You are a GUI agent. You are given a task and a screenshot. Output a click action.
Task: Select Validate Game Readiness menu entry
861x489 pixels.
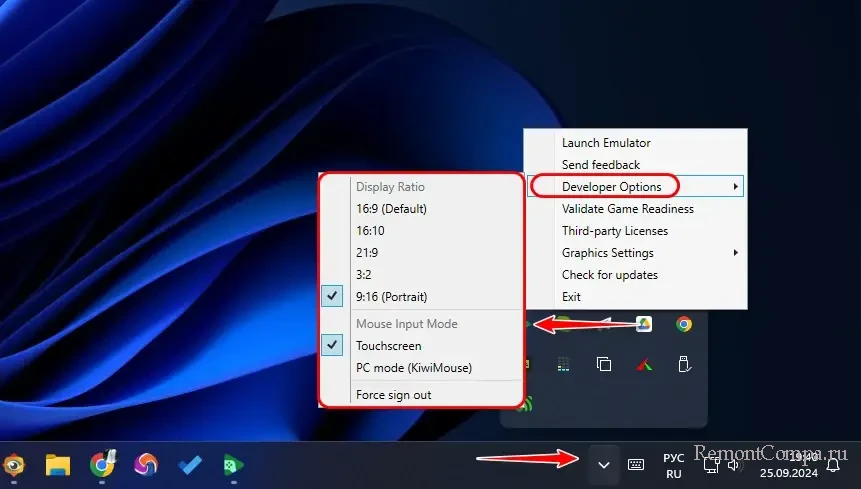point(627,209)
